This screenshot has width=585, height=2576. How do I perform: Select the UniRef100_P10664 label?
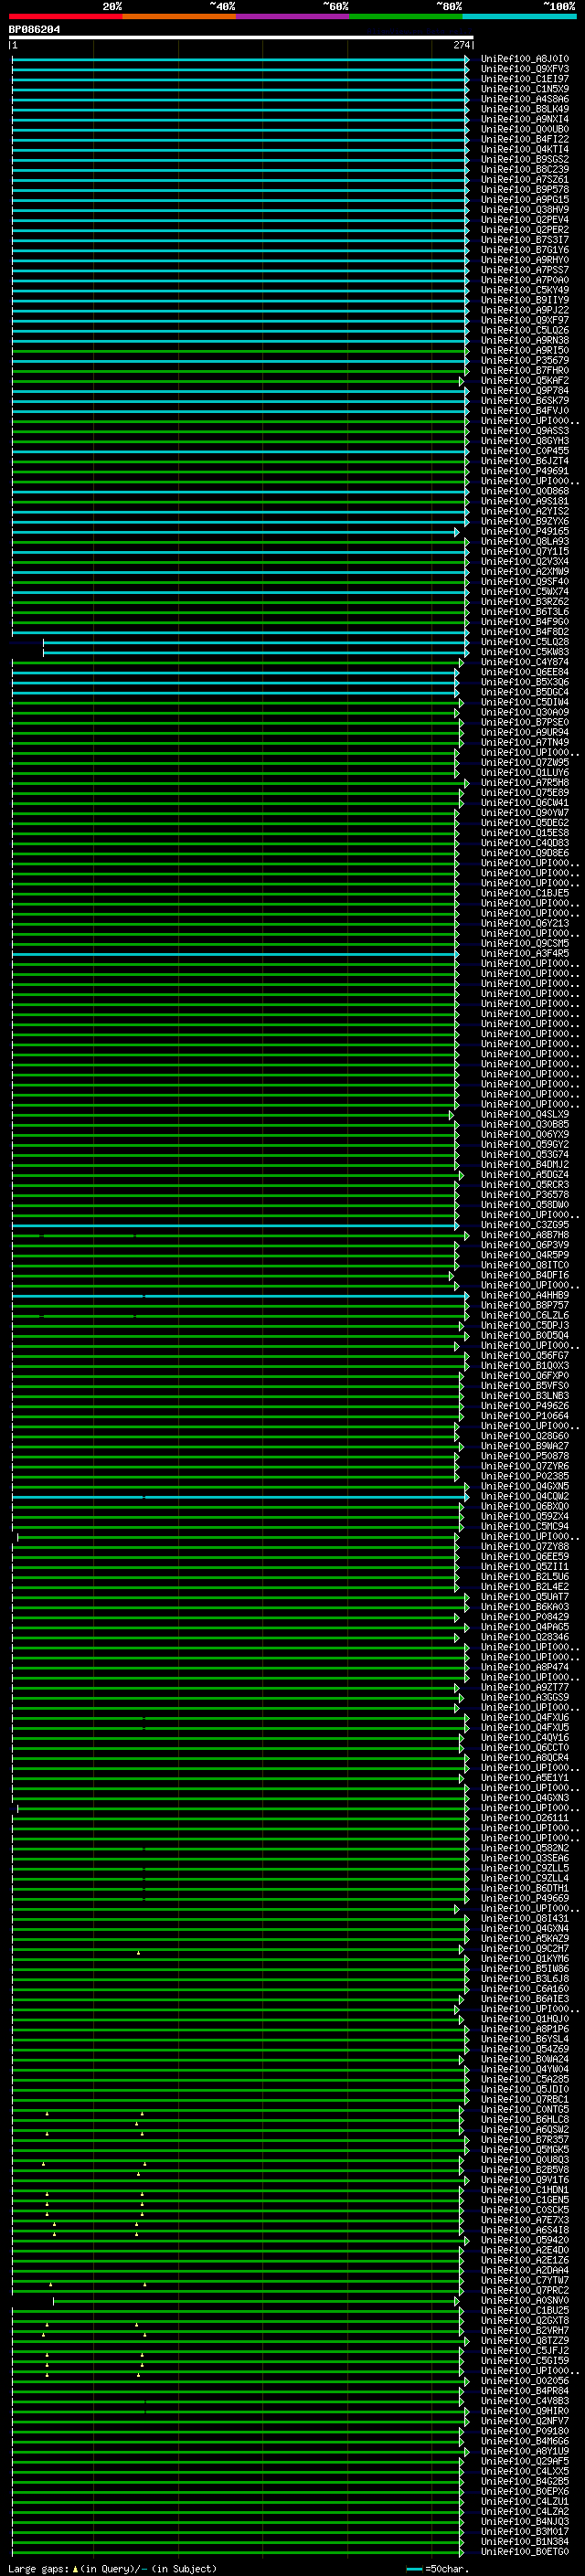point(525,1416)
